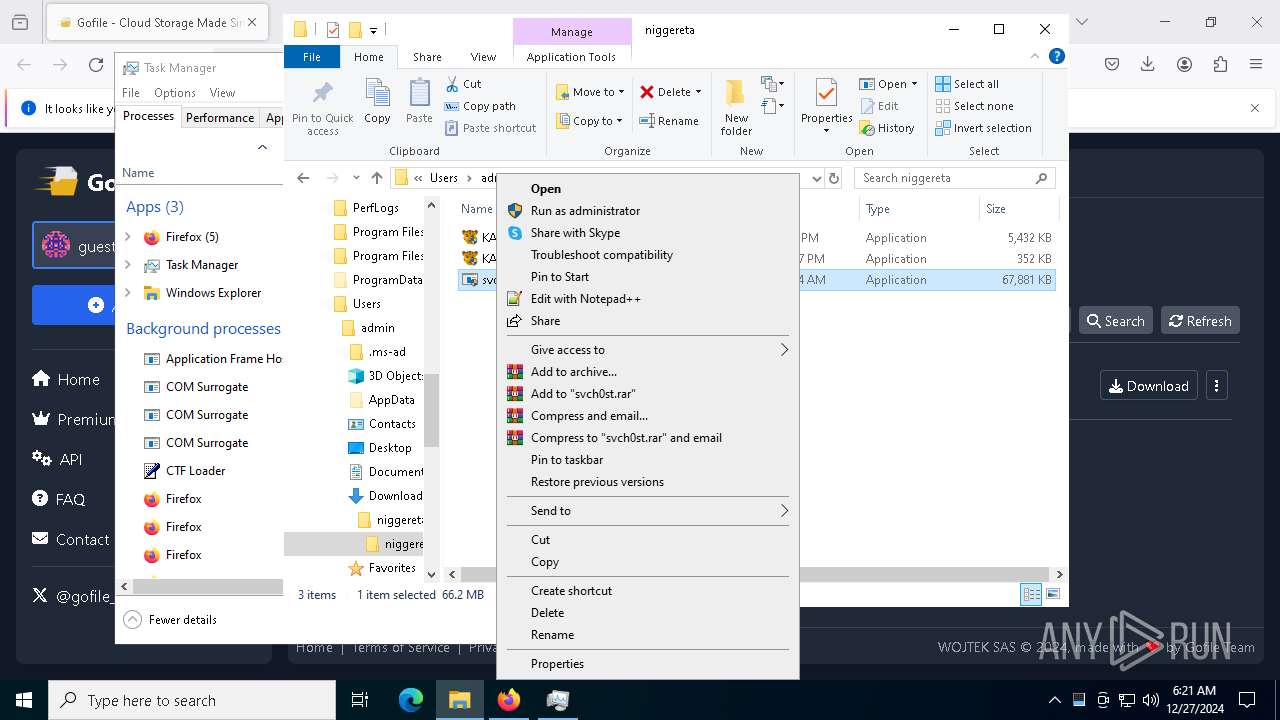Viewport: 1280px width, 720px height.
Task: Click Select all in the ribbon
Action: pyautogui.click(x=967, y=84)
